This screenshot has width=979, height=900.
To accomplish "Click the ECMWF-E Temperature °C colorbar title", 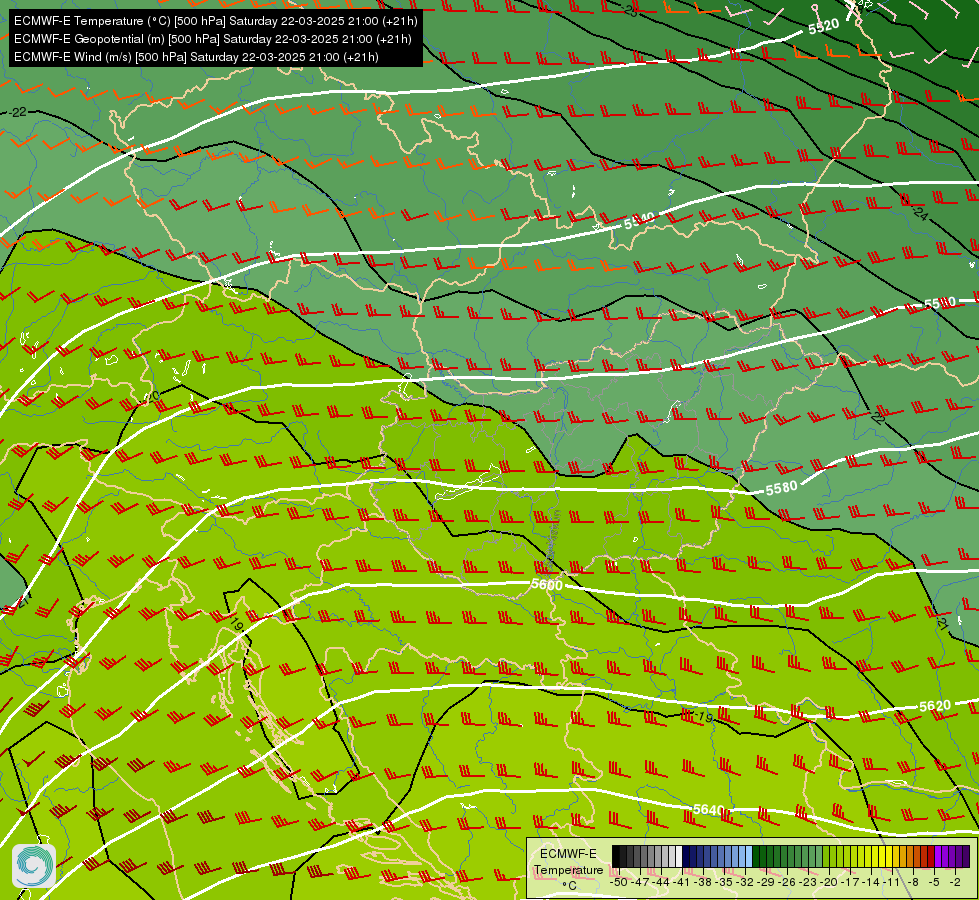I will tap(568, 869).
